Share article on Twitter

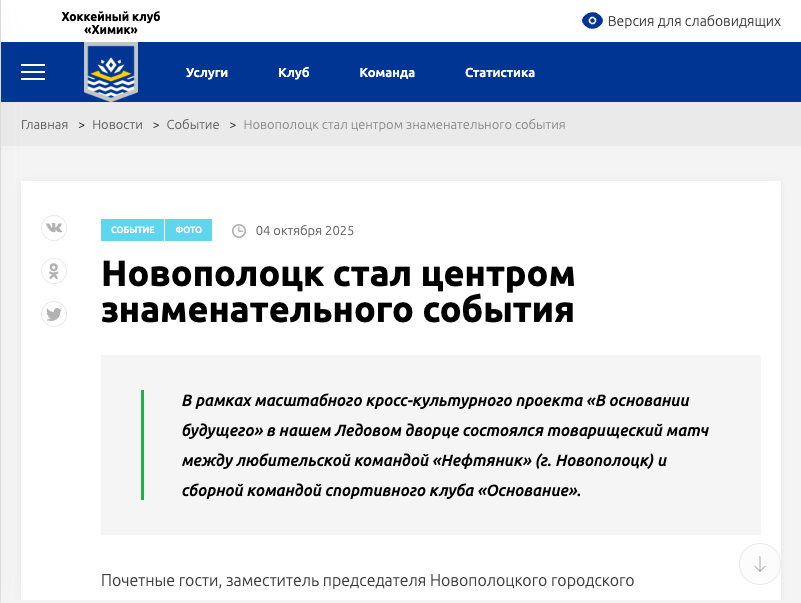coord(54,314)
